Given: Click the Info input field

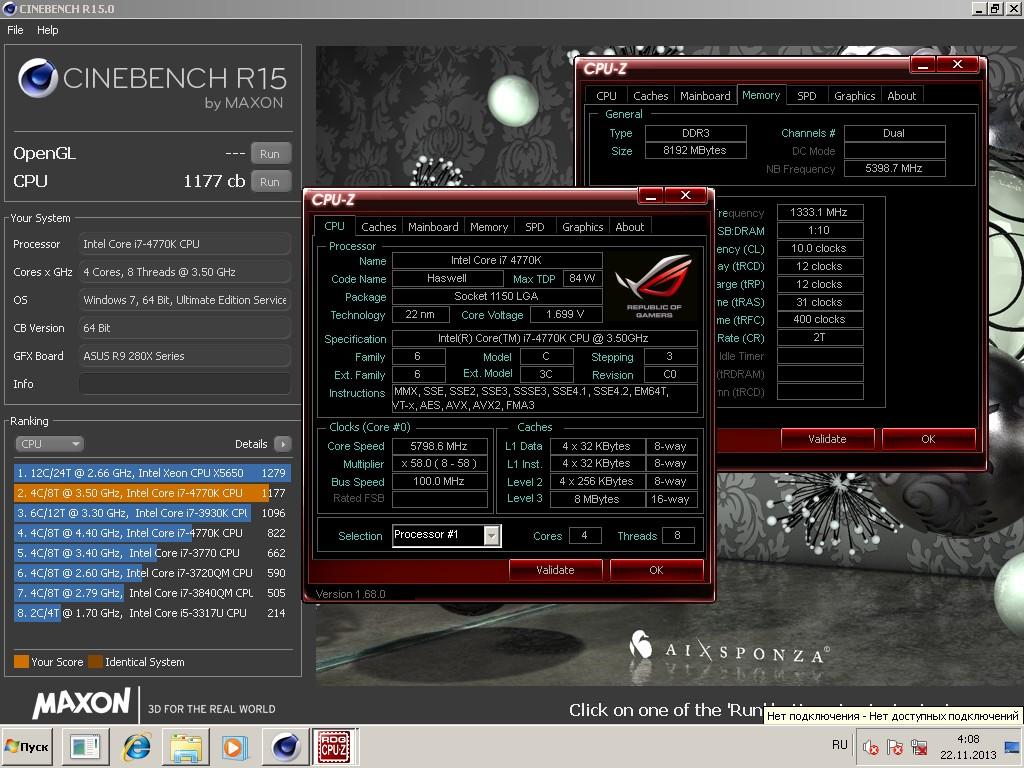Looking at the screenshot, I should [185, 384].
